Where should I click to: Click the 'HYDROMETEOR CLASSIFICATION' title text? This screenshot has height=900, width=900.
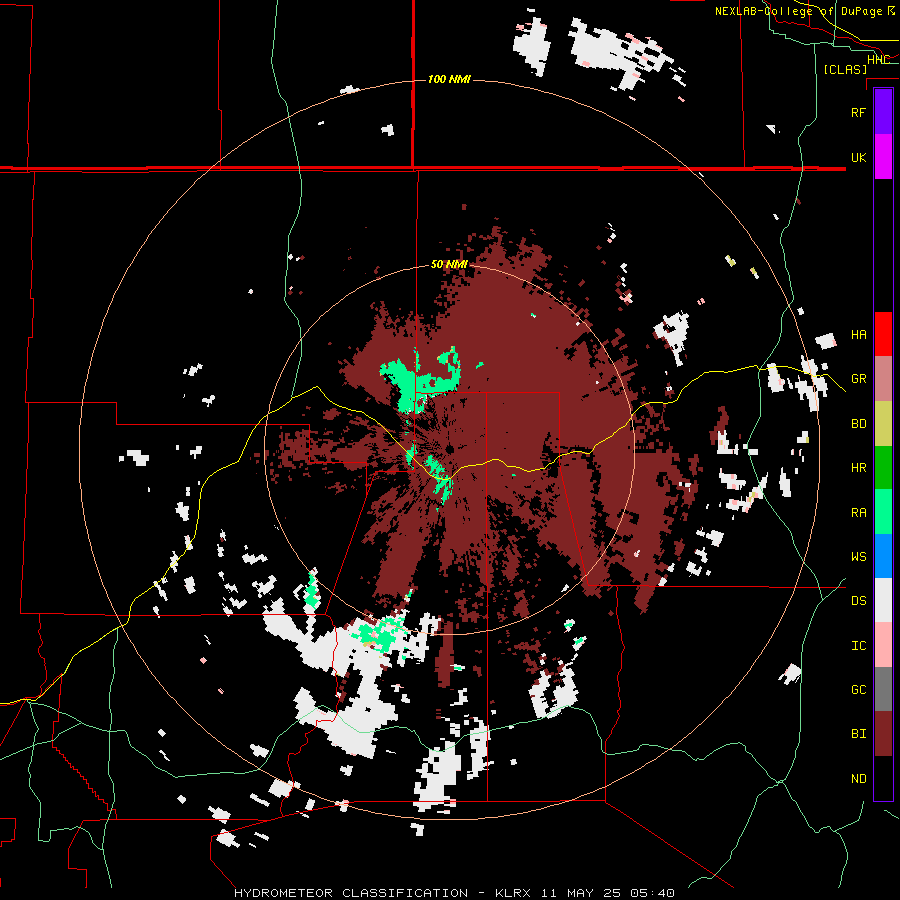point(350,893)
